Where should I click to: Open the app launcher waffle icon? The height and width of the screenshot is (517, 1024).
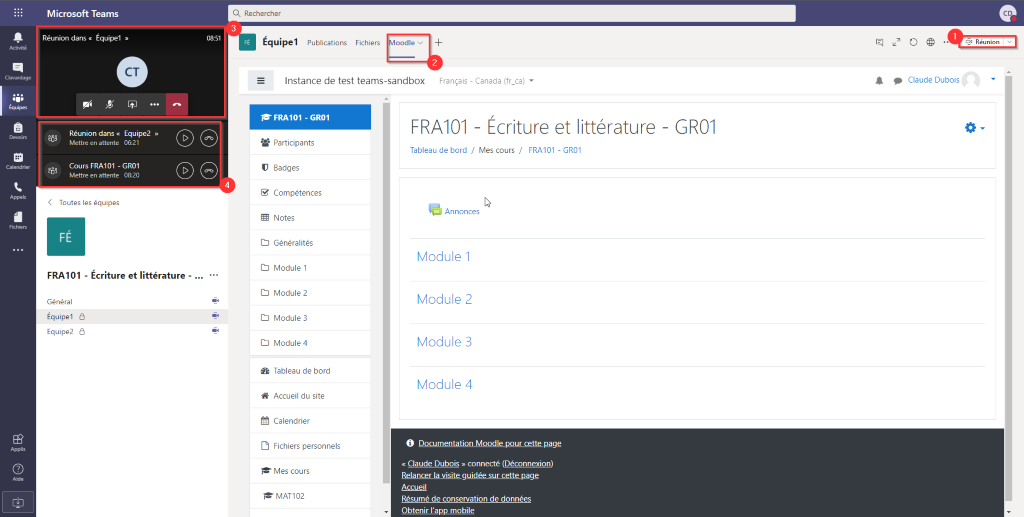pos(18,12)
